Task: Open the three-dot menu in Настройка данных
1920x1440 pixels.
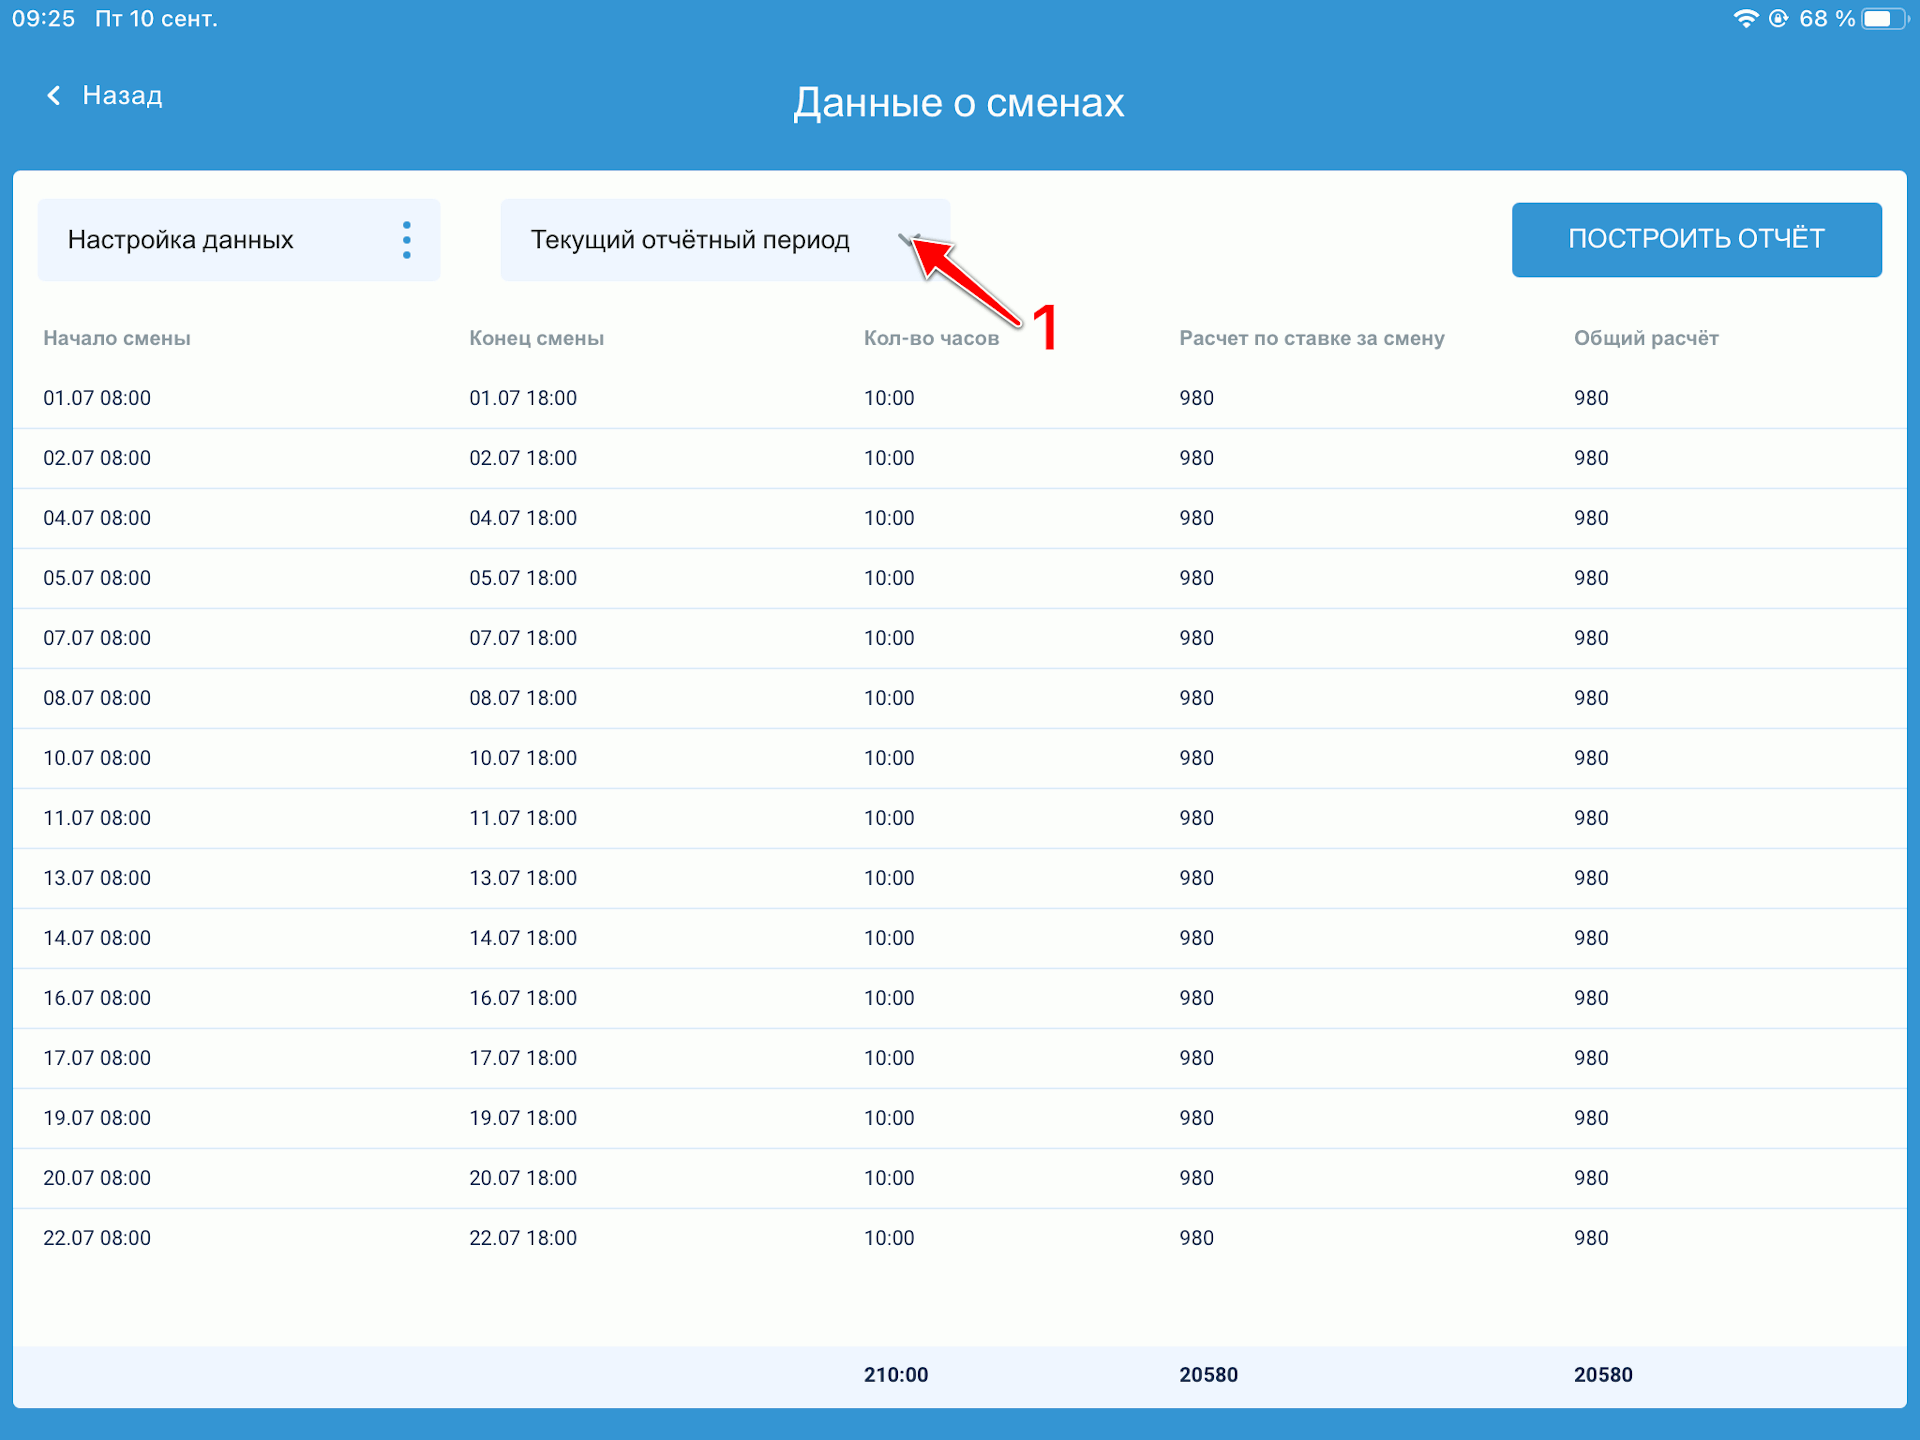Action: (x=406, y=240)
